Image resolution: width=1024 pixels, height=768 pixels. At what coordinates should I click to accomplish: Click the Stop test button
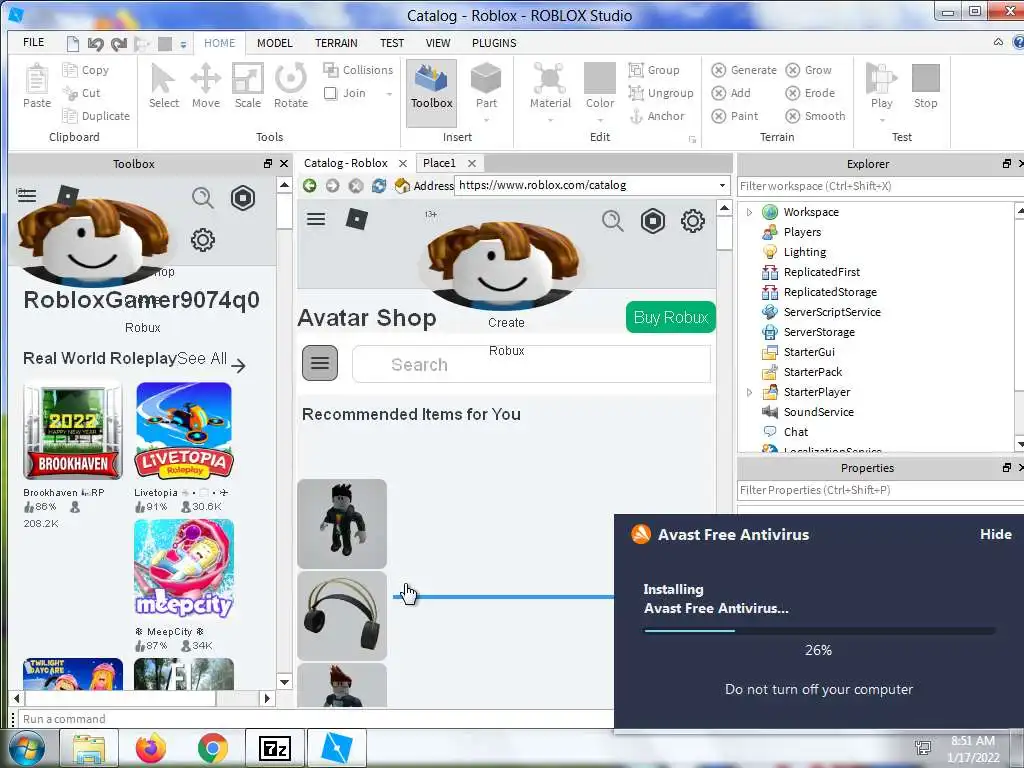click(925, 86)
